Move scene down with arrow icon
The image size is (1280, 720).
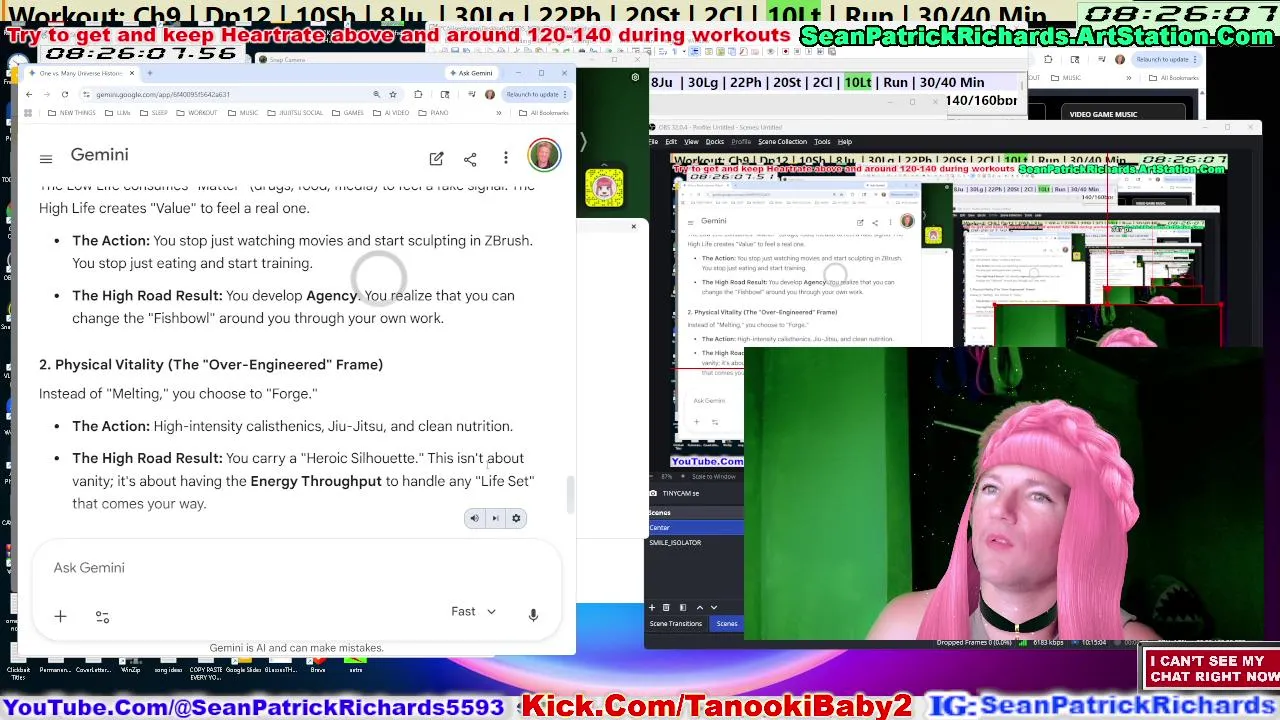pos(713,607)
